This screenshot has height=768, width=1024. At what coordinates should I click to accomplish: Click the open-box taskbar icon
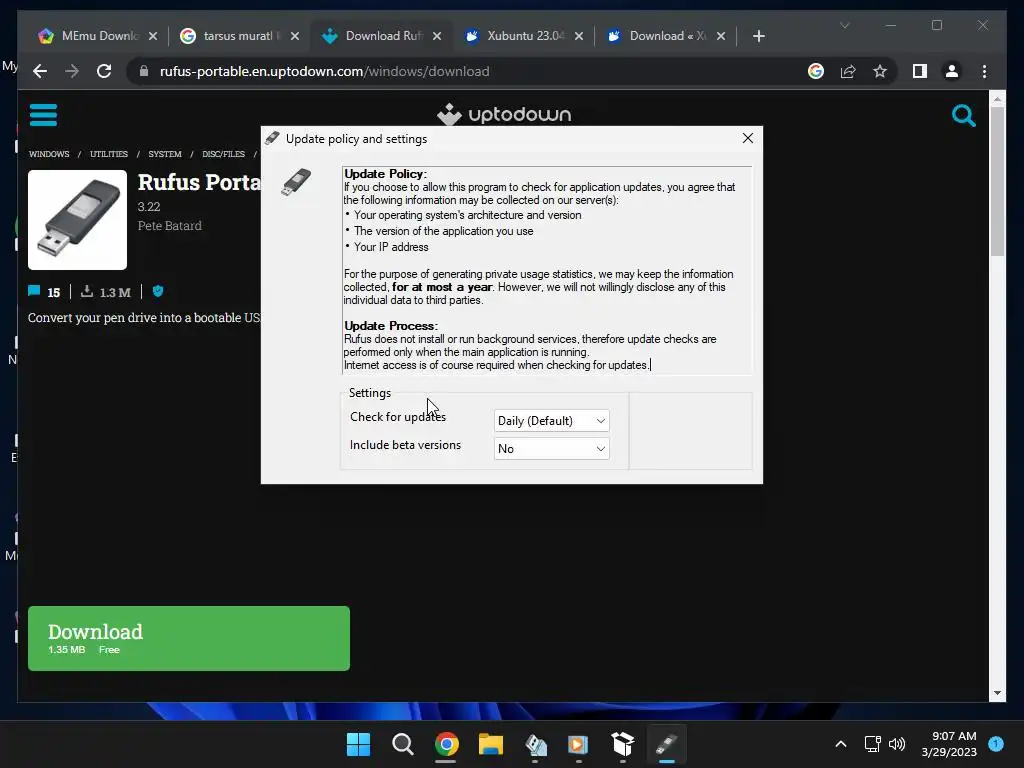pos(622,744)
